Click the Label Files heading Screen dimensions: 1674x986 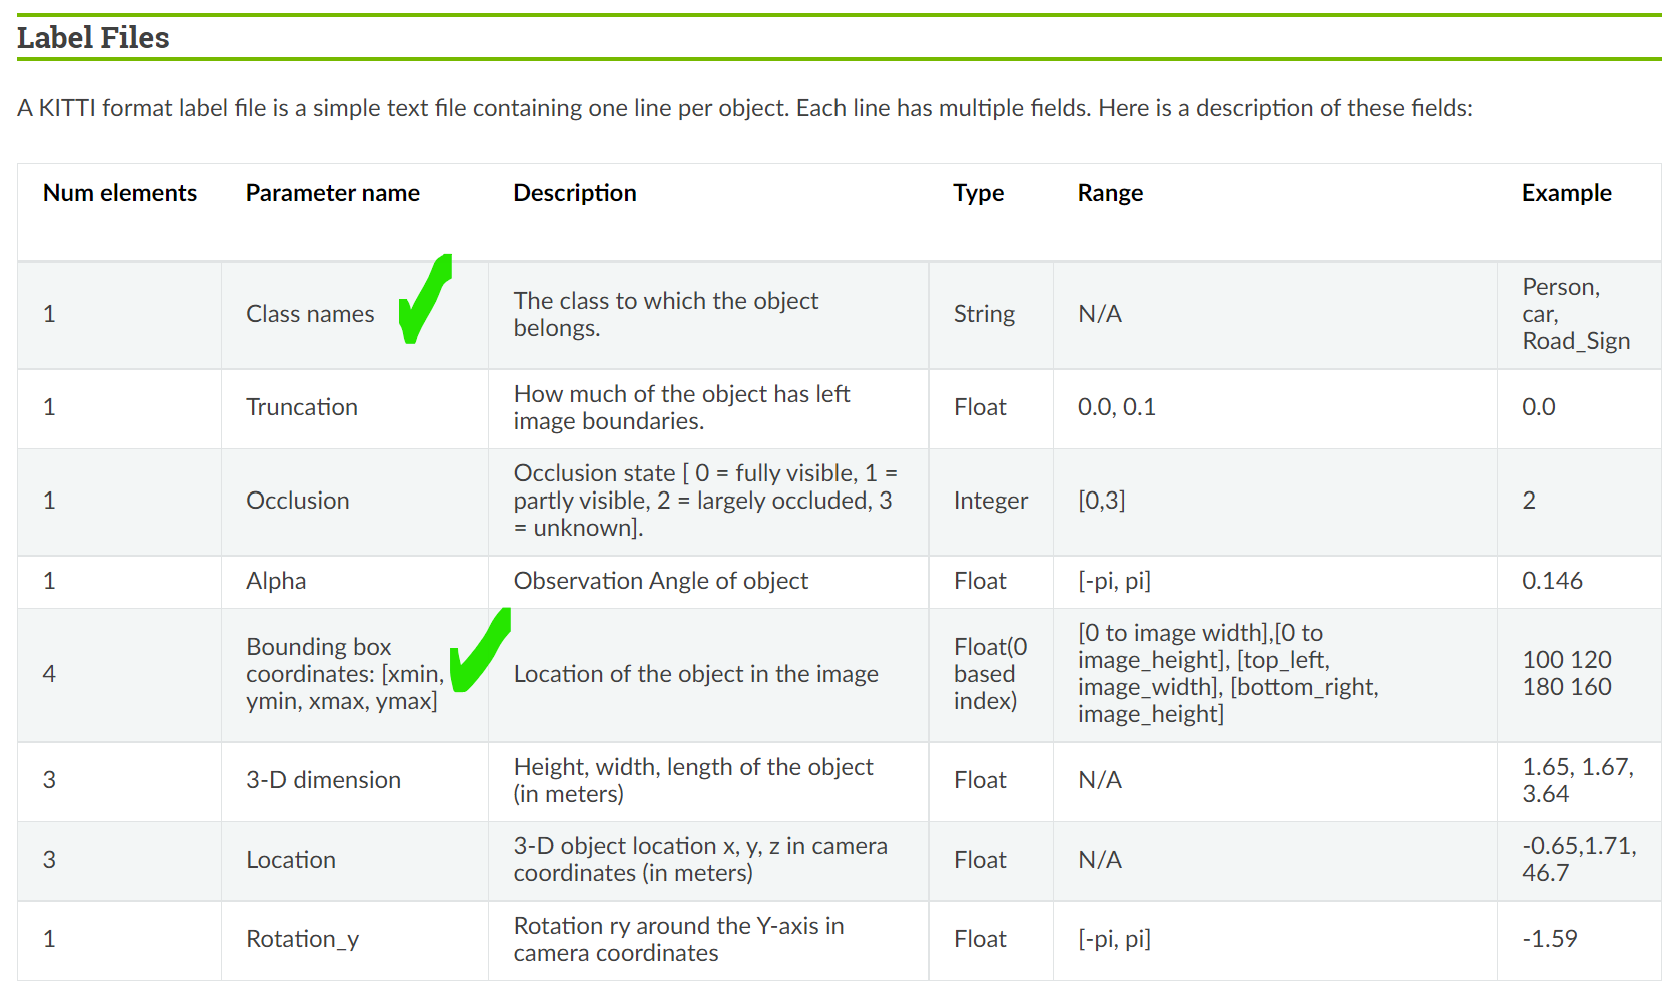[x=93, y=38]
